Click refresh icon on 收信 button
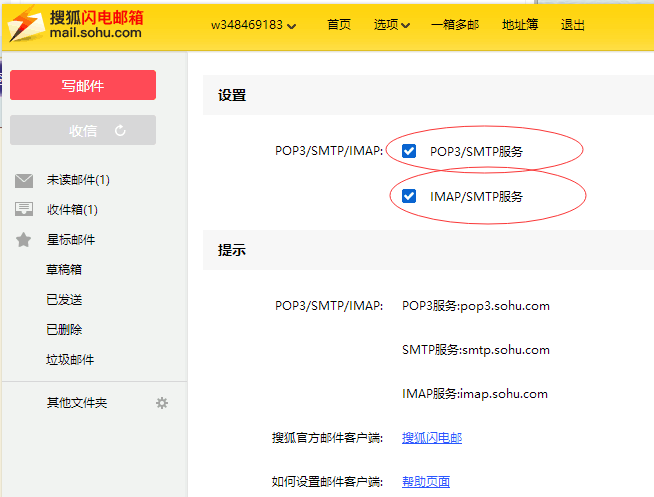The image size is (654, 497). tap(121, 130)
